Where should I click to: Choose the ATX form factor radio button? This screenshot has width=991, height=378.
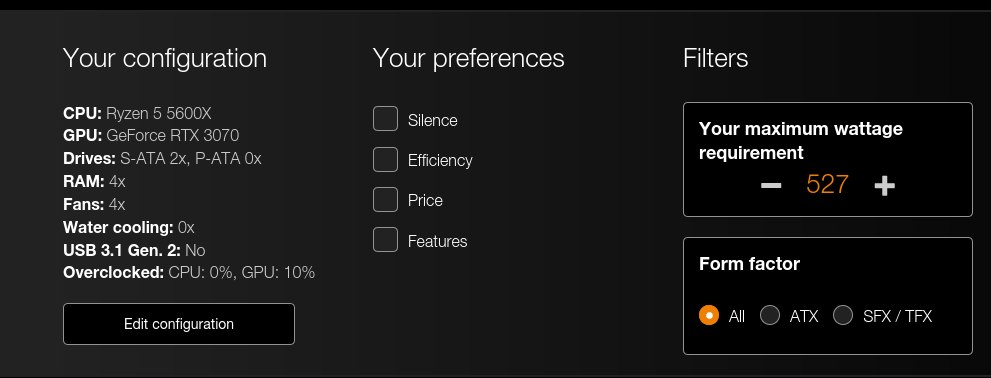click(x=770, y=315)
